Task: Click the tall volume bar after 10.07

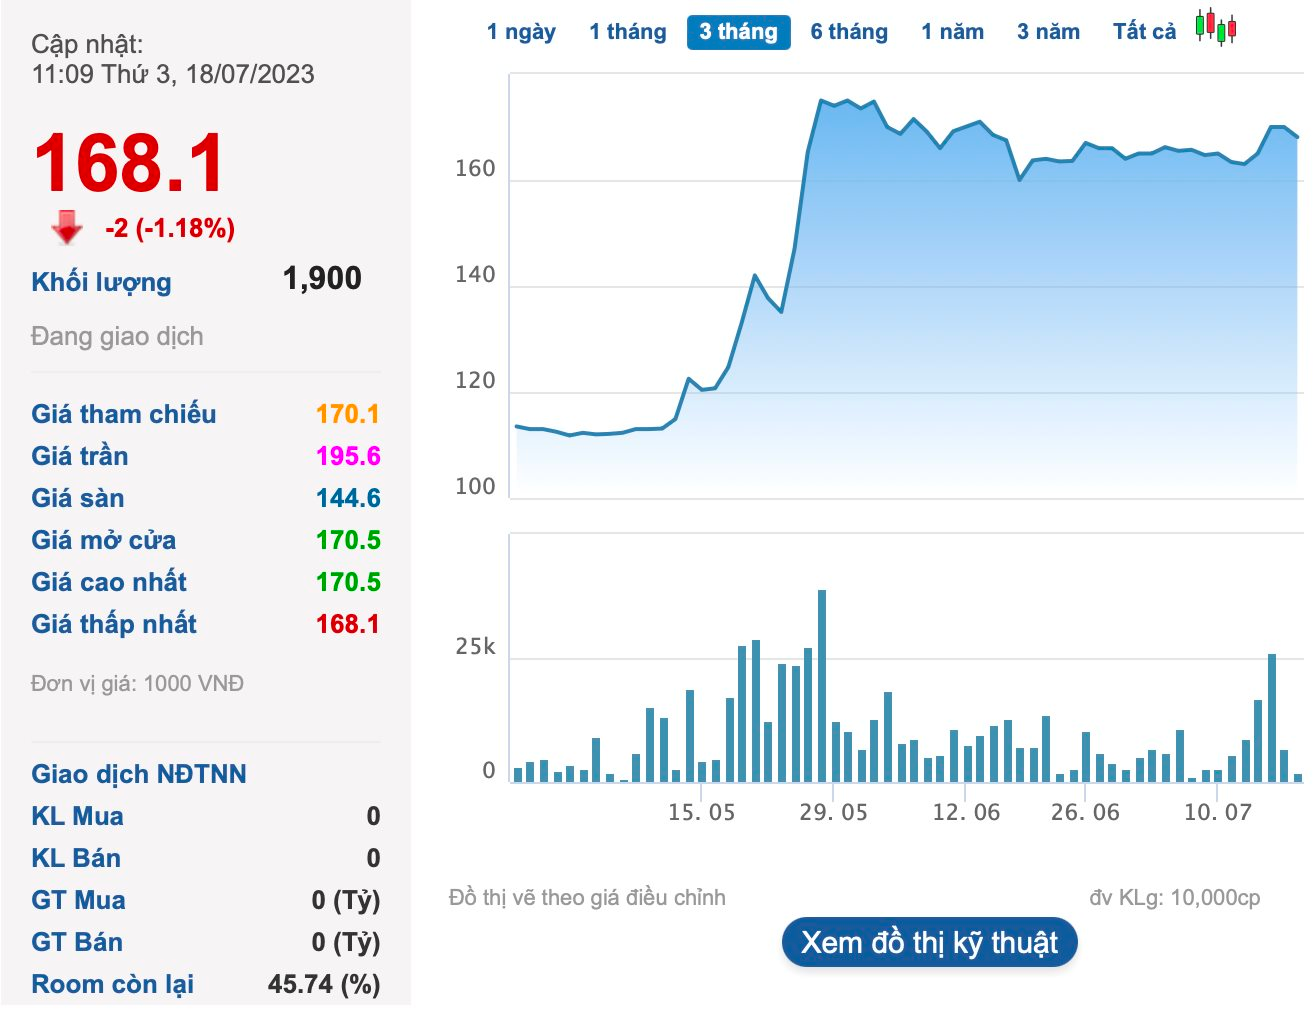Action: tap(1272, 718)
